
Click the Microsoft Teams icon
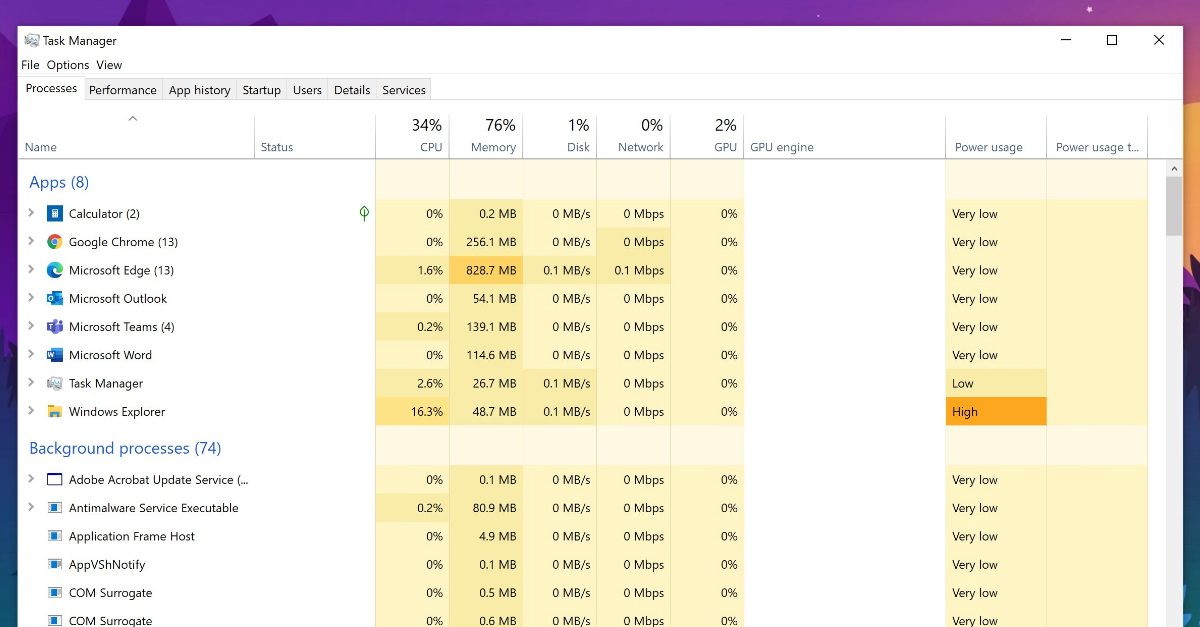55,327
